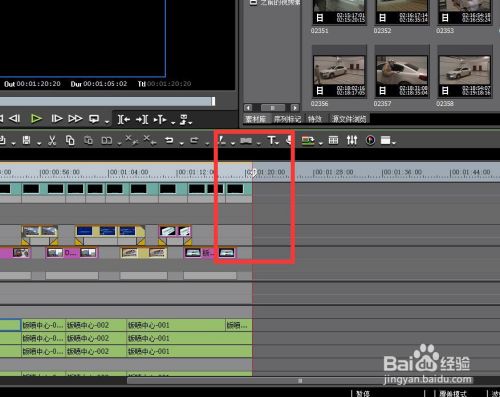500x397 pixels.
Task: Click the Copy icon in timeline toolbar
Action: point(70,140)
